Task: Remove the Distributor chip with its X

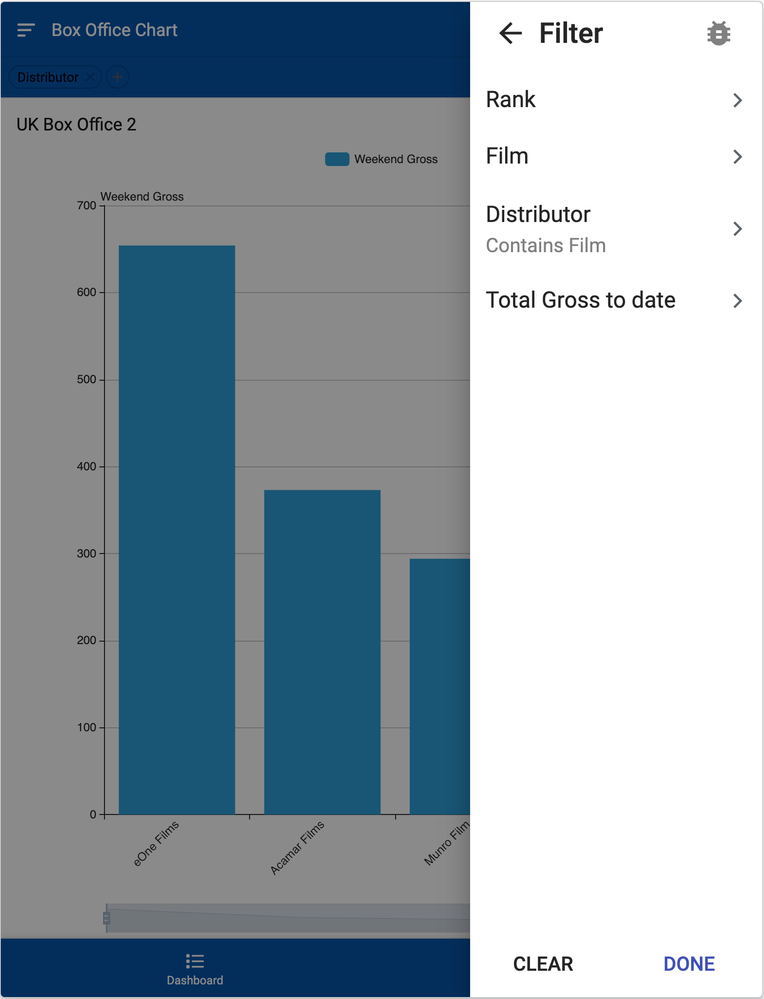Action: (x=90, y=77)
